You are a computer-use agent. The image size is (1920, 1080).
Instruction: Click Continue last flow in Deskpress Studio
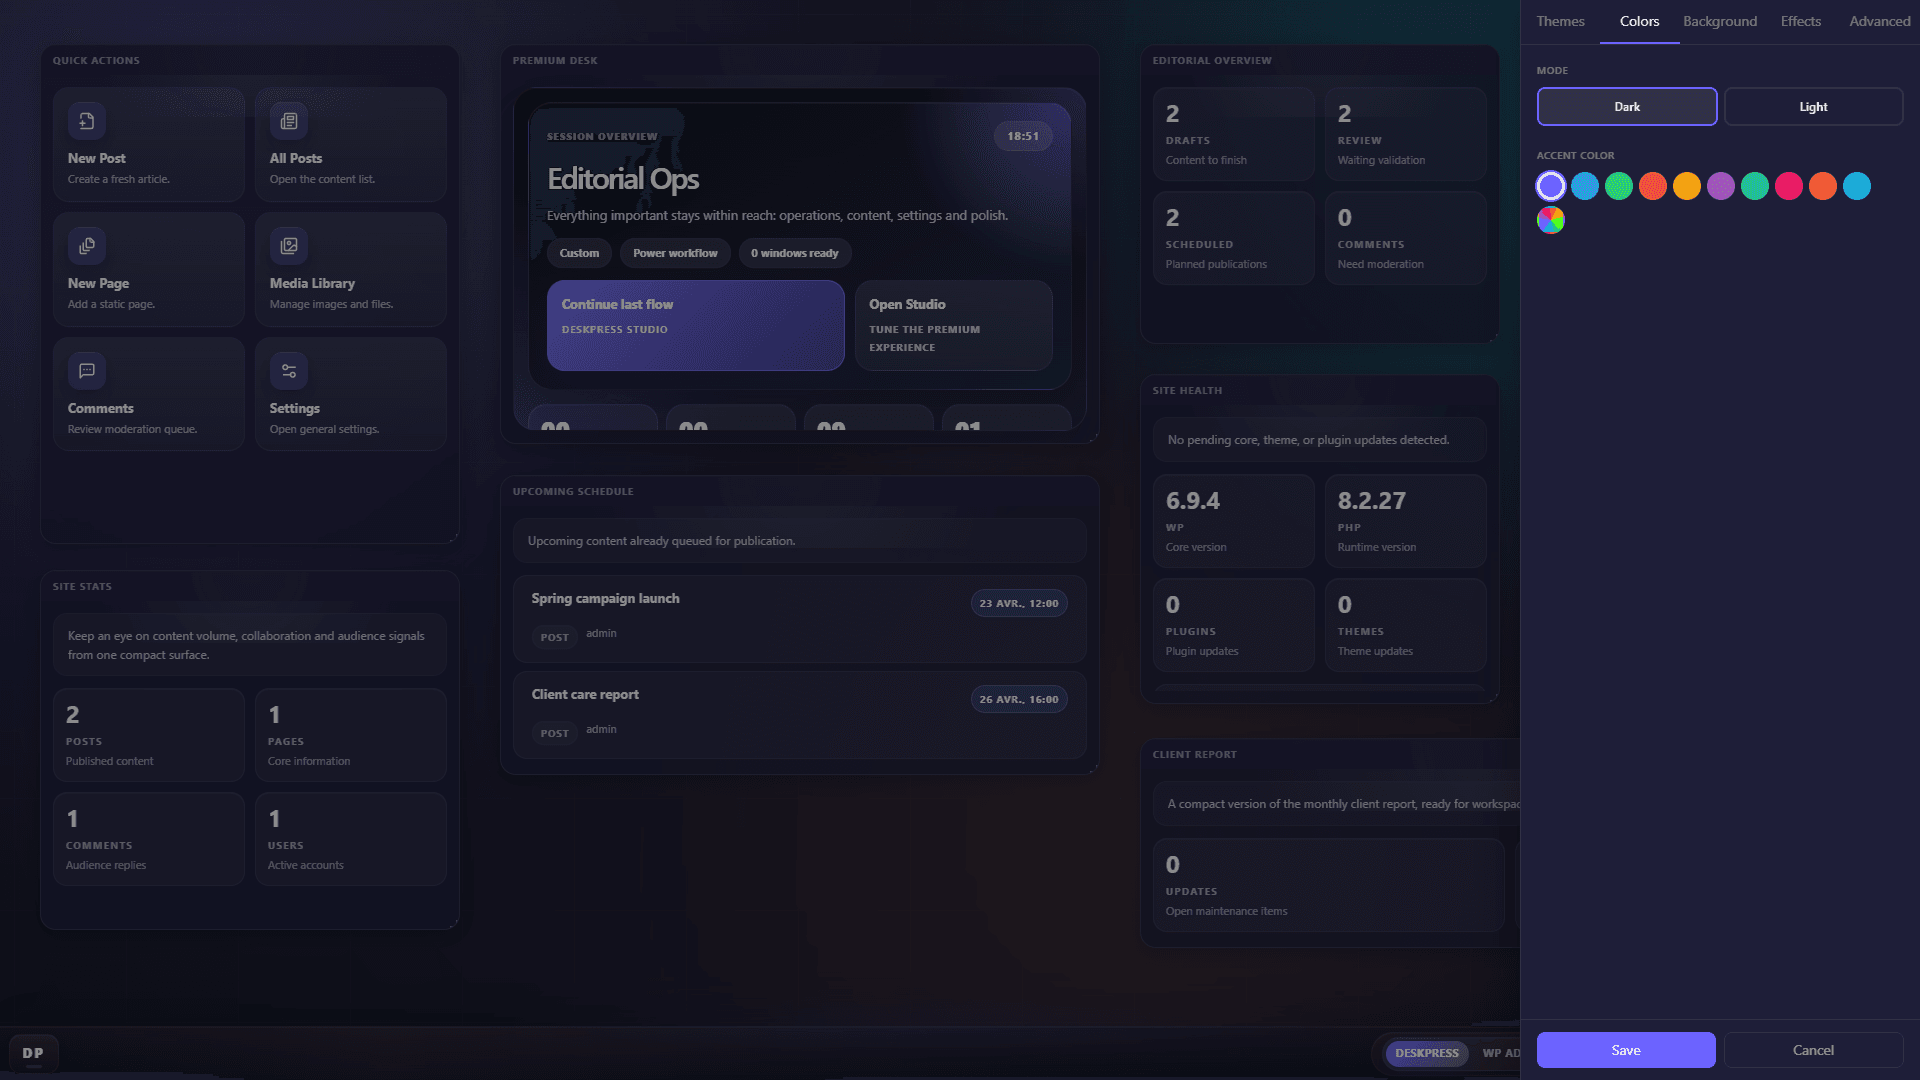(694, 325)
